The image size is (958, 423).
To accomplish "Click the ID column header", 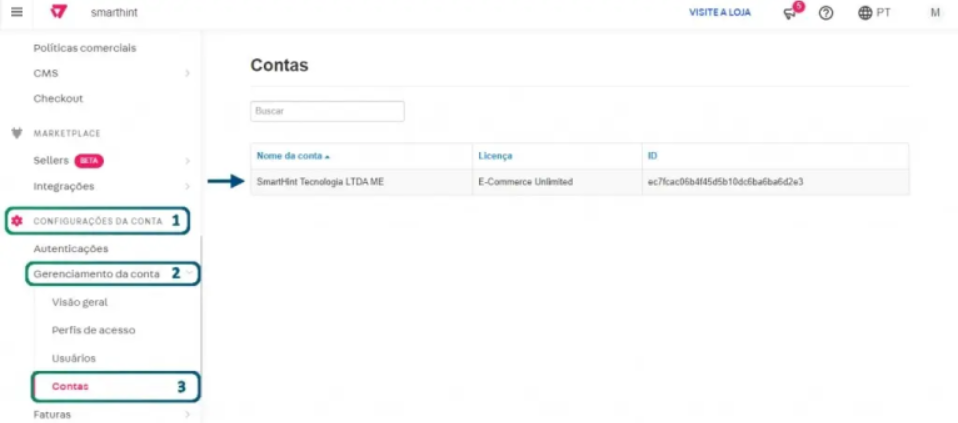I will [x=653, y=156].
